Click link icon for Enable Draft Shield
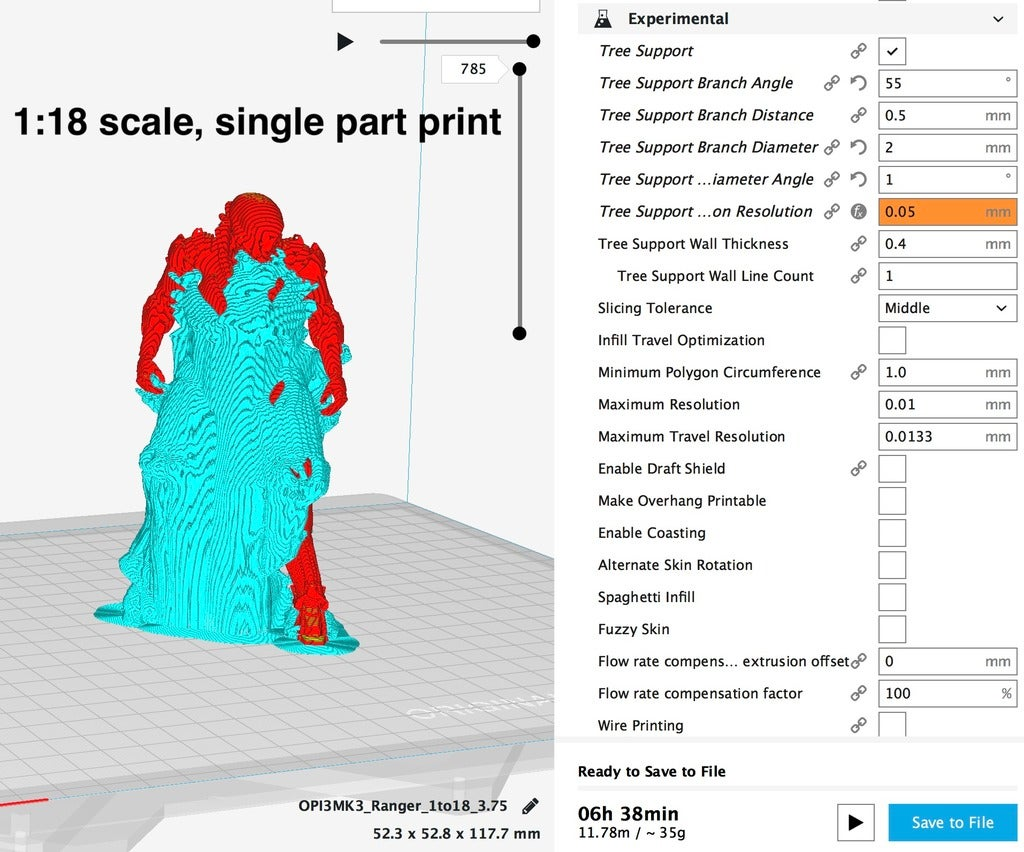Image resolution: width=1024 pixels, height=852 pixels. 858,468
